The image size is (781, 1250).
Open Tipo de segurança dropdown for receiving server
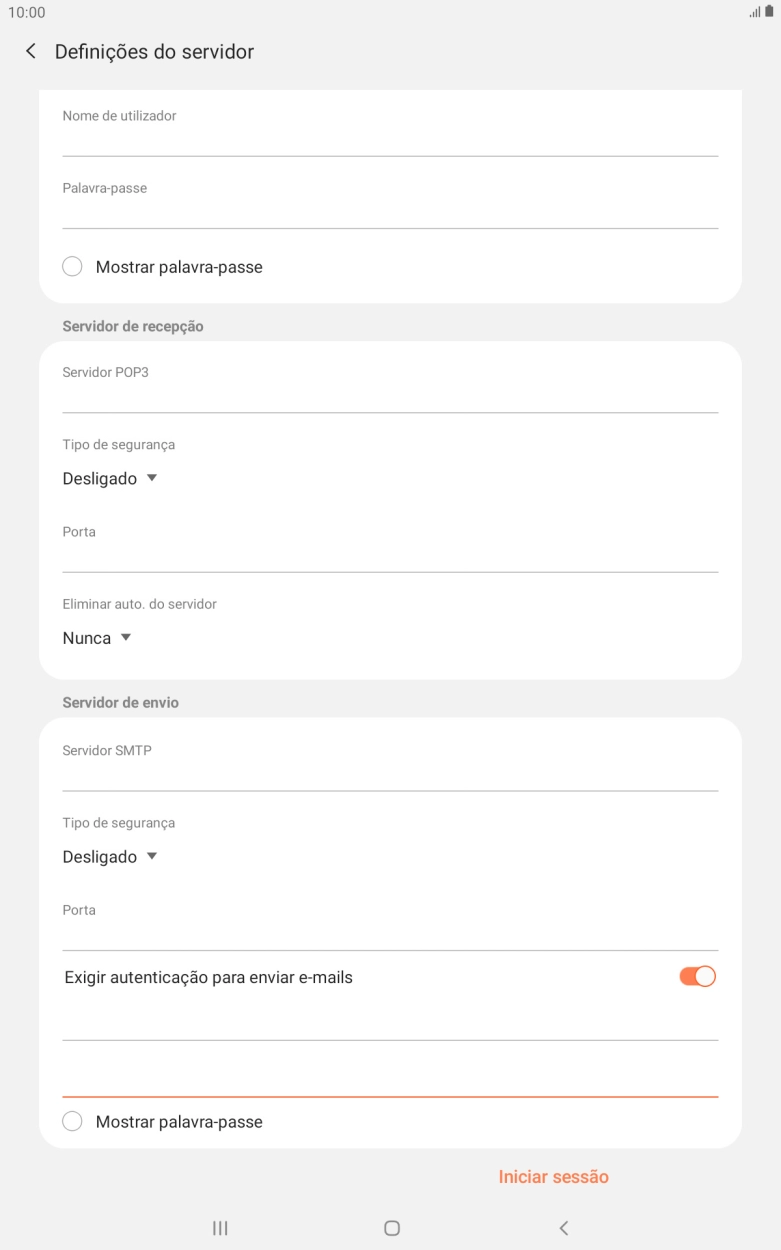pyautogui.click(x=110, y=478)
